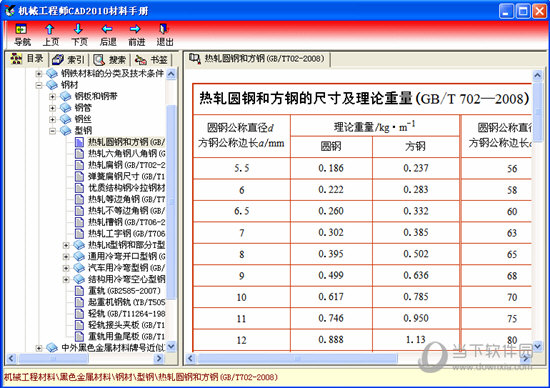Switch to the 索引 index tab
The image size is (550, 388).
pos(68,59)
